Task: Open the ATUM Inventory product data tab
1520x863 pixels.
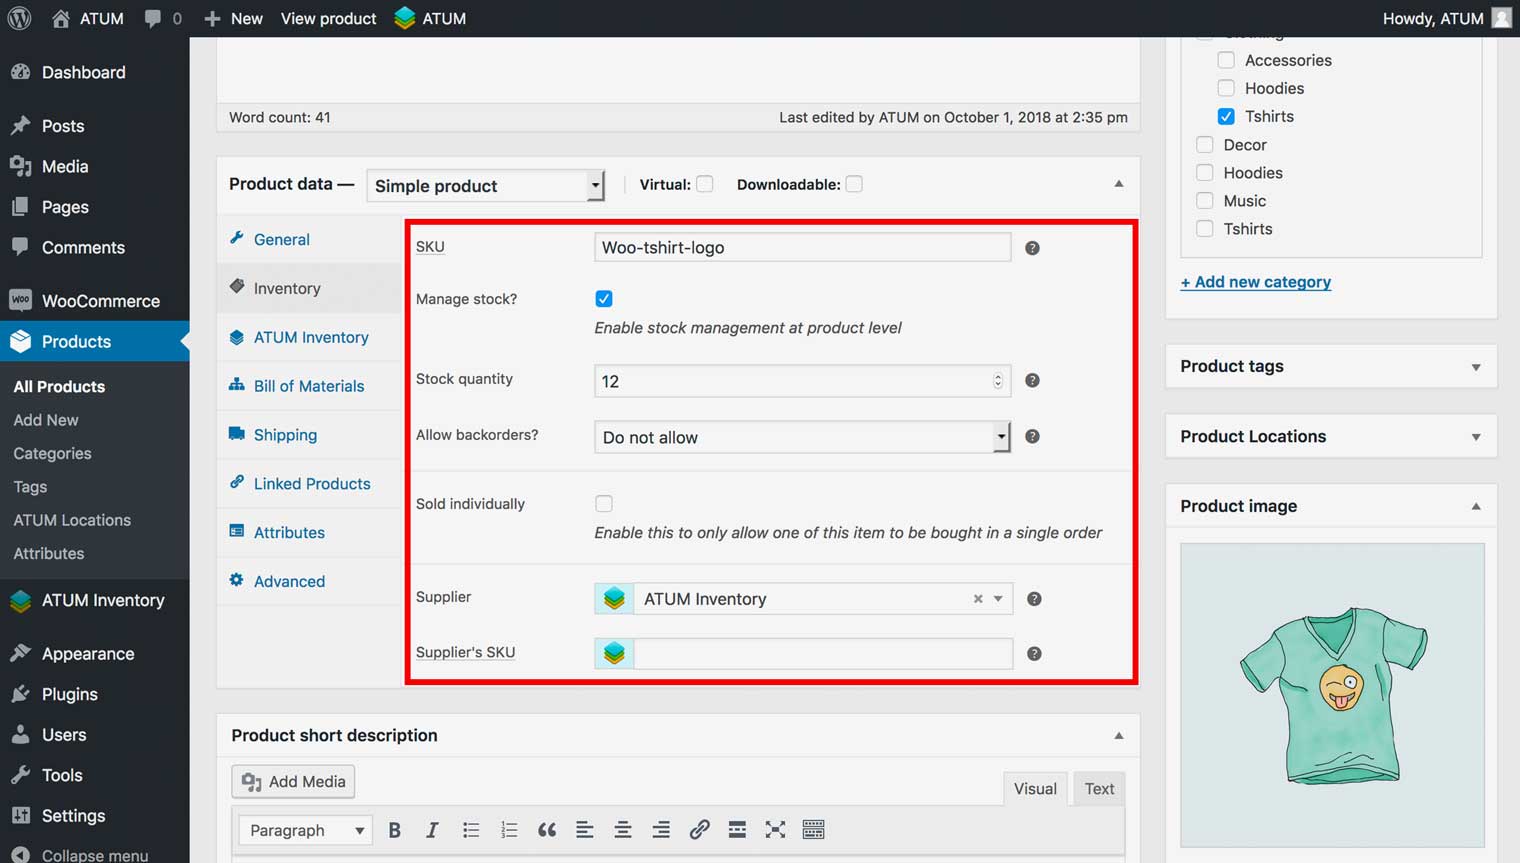Action: (311, 338)
